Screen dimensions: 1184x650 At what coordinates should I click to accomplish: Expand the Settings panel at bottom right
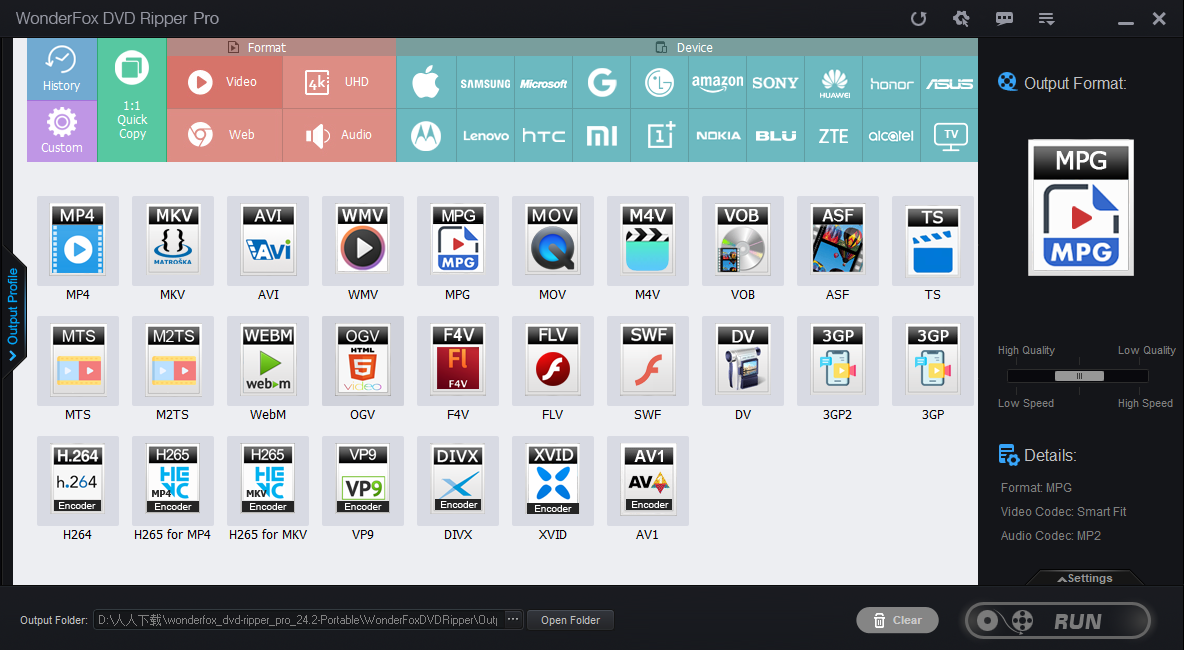coord(1086,578)
